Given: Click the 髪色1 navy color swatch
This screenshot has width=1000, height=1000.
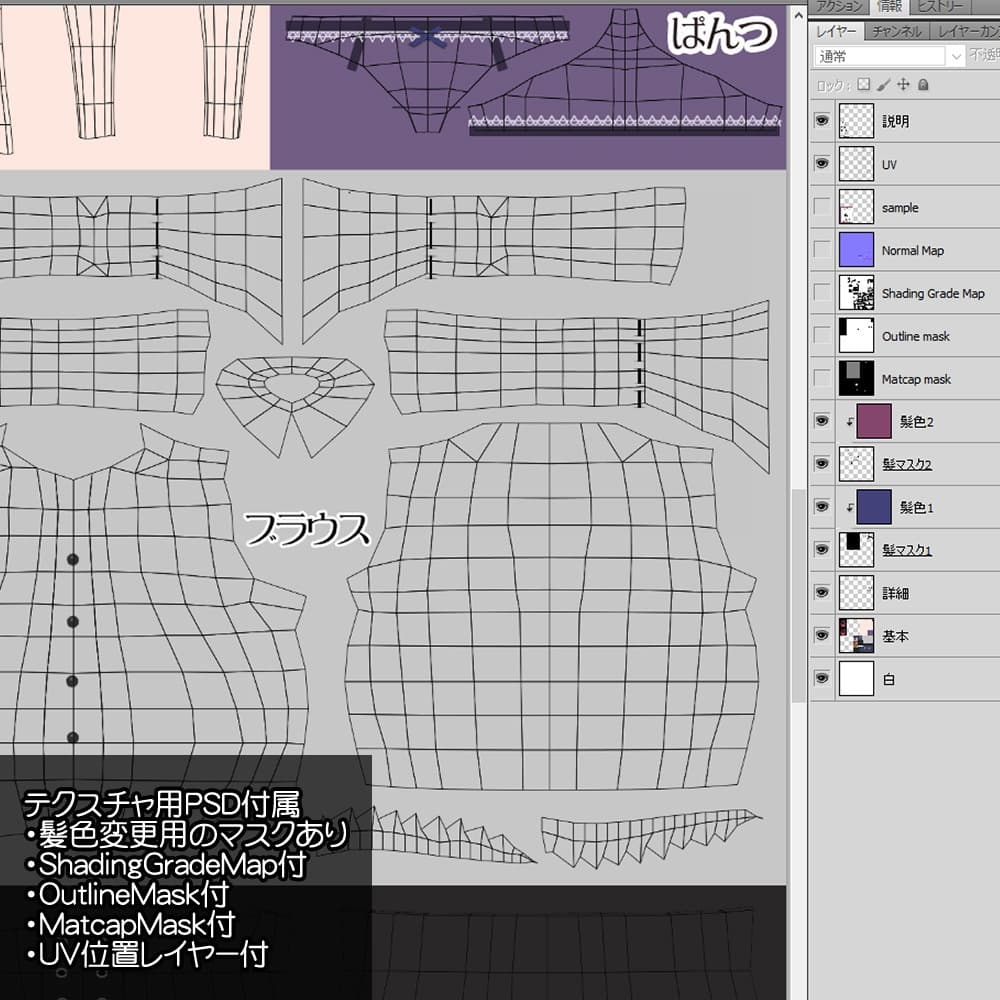Looking at the screenshot, I should pos(874,507).
